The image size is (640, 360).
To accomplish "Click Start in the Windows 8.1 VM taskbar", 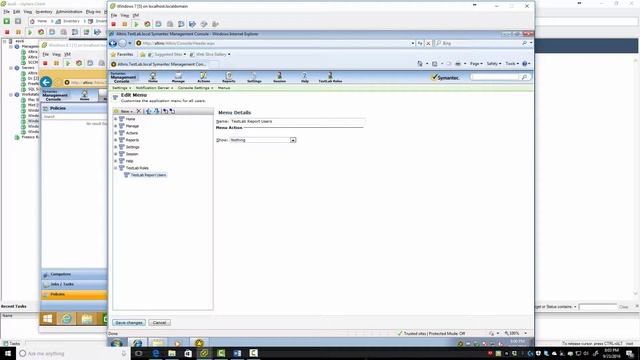I will pyautogui.click(x=48, y=318).
